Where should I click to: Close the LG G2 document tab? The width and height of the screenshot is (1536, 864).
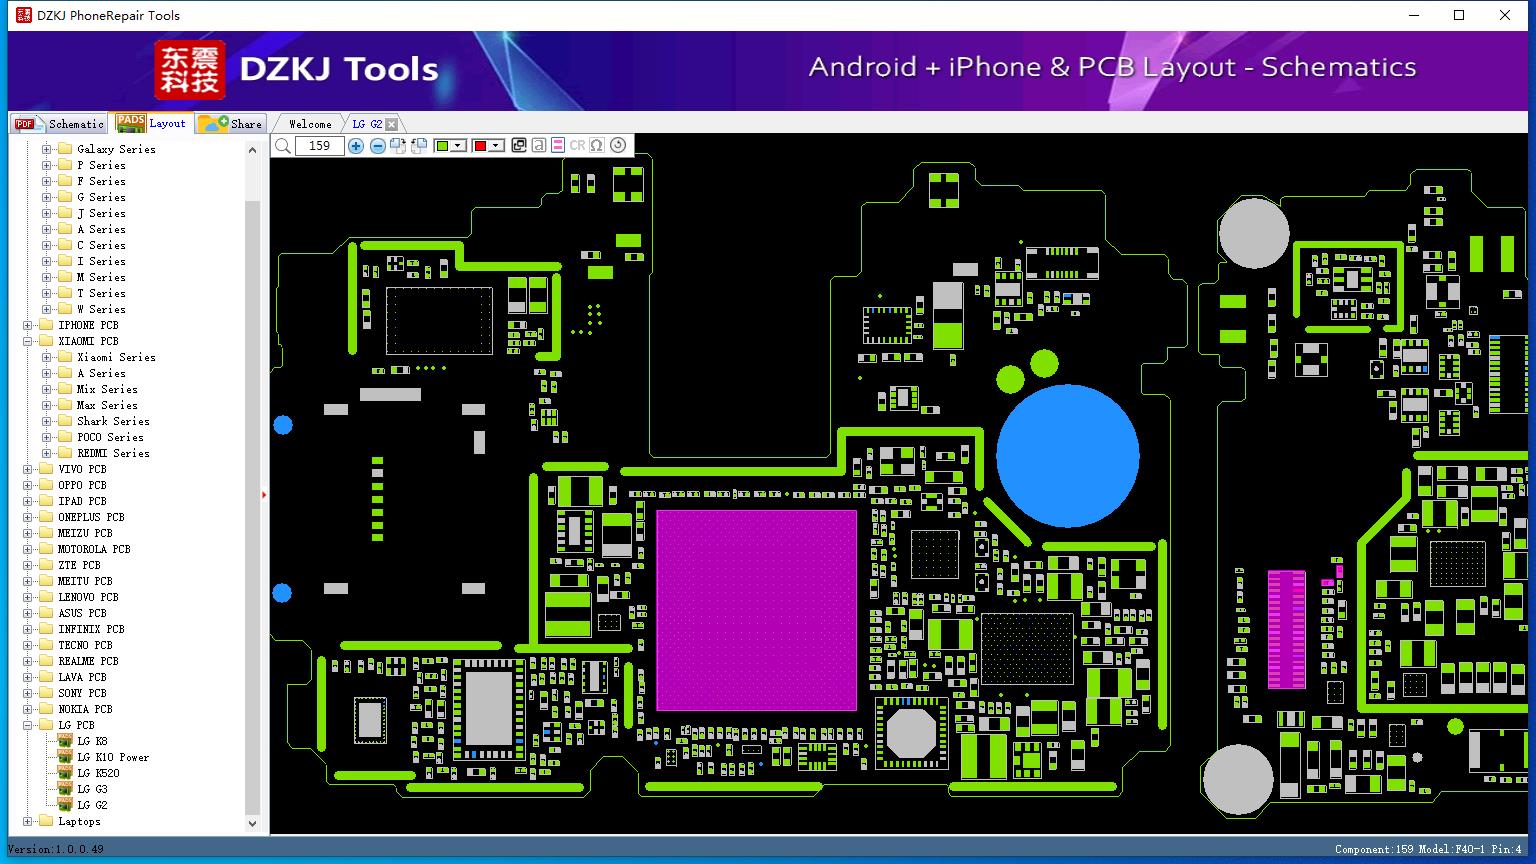point(392,124)
